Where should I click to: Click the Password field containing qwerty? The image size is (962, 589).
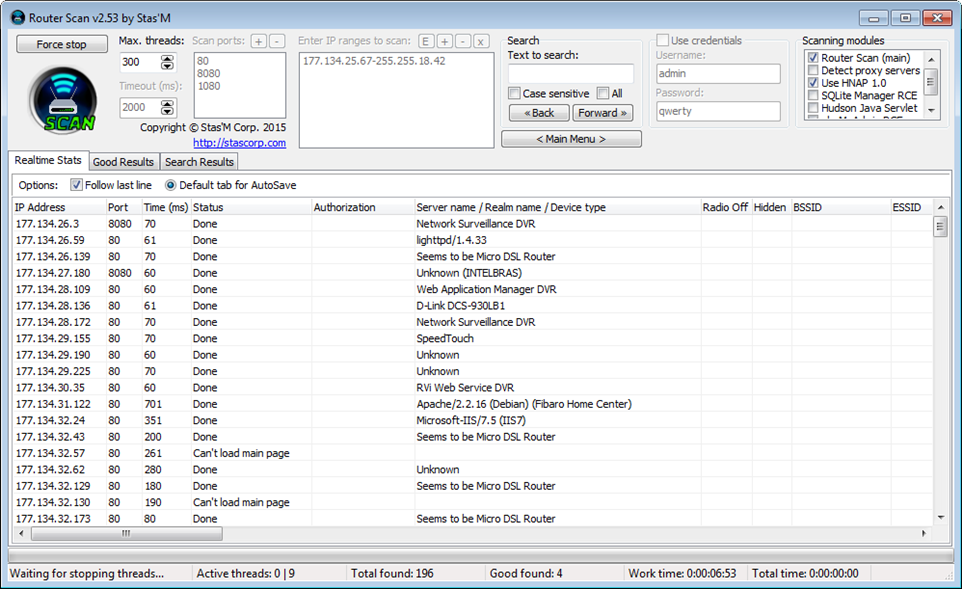[718, 112]
